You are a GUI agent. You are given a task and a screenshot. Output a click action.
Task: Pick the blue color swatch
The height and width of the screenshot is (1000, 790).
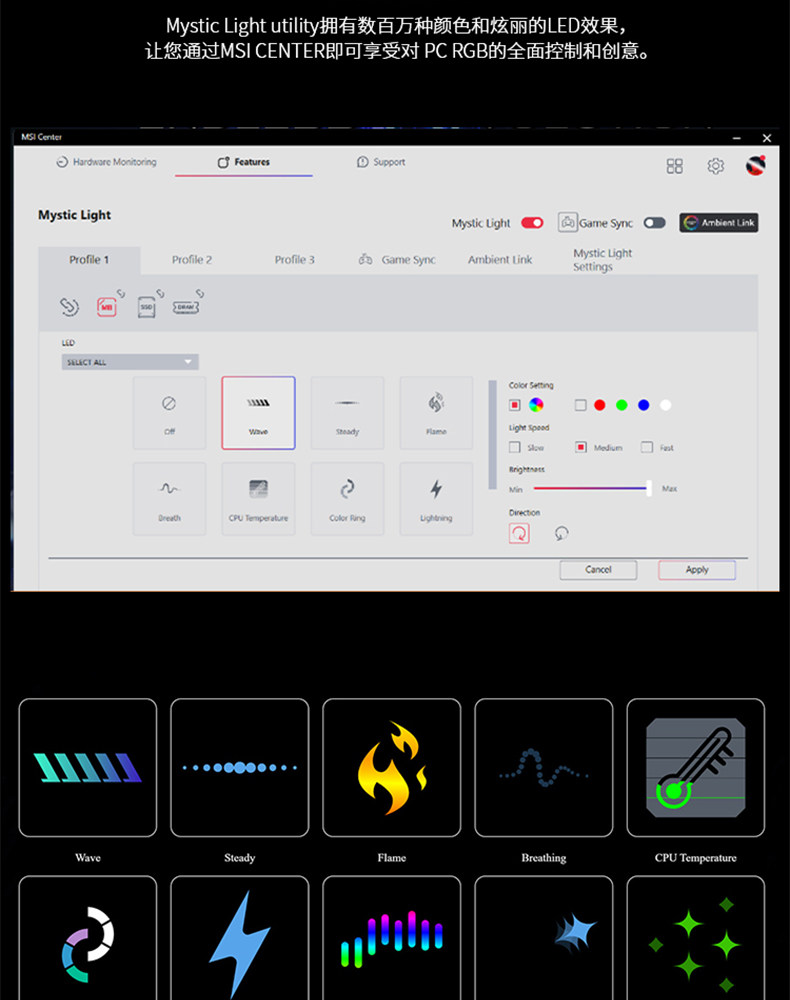[643, 405]
